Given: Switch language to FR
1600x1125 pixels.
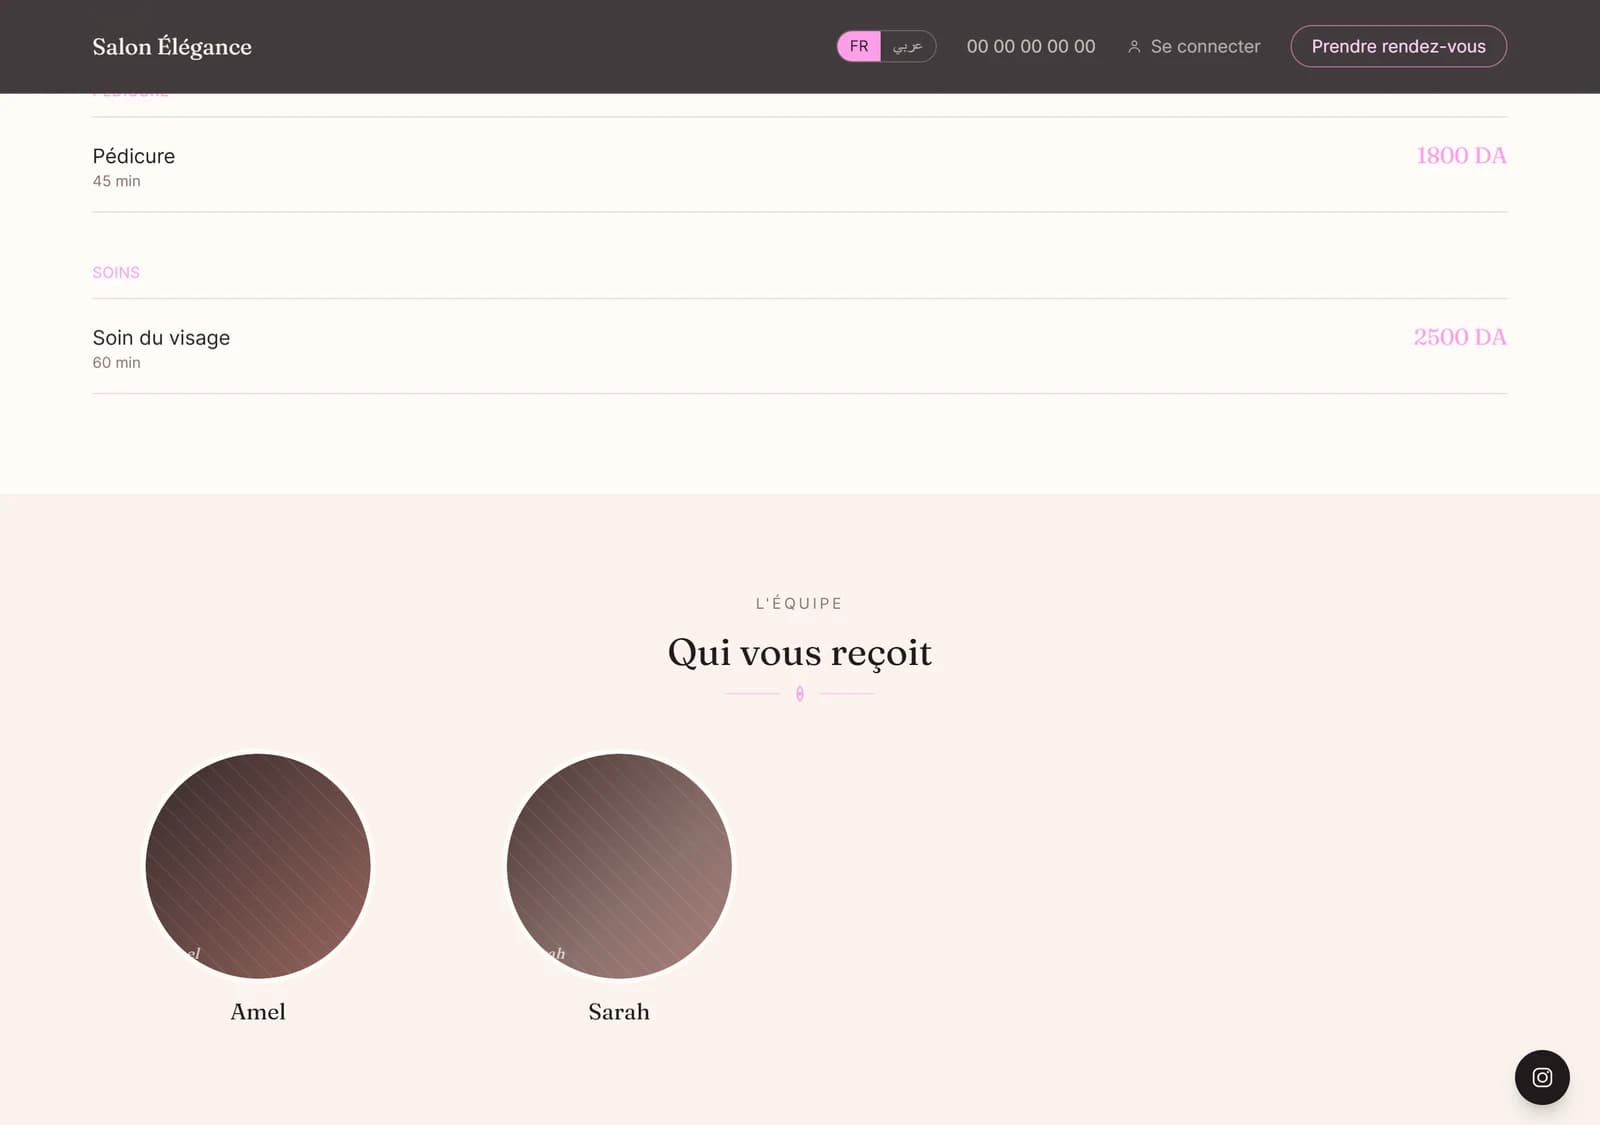Looking at the screenshot, I should (859, 46).
